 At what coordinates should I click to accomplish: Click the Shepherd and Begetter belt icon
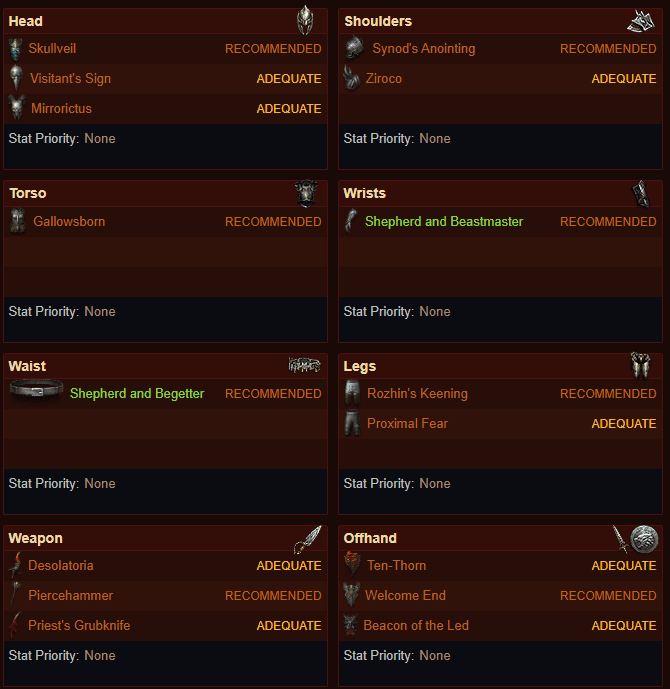(x=36, y=390)
